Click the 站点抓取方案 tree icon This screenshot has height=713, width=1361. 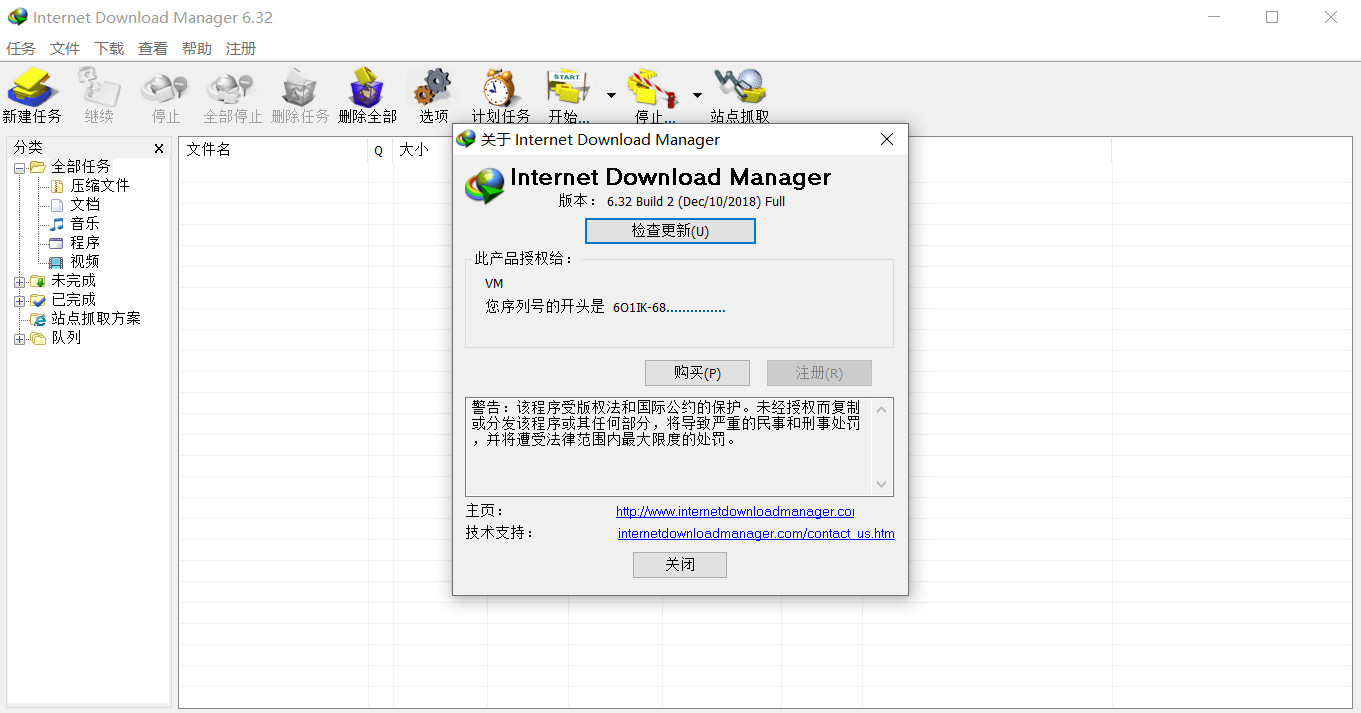click(x=38, y=319)
